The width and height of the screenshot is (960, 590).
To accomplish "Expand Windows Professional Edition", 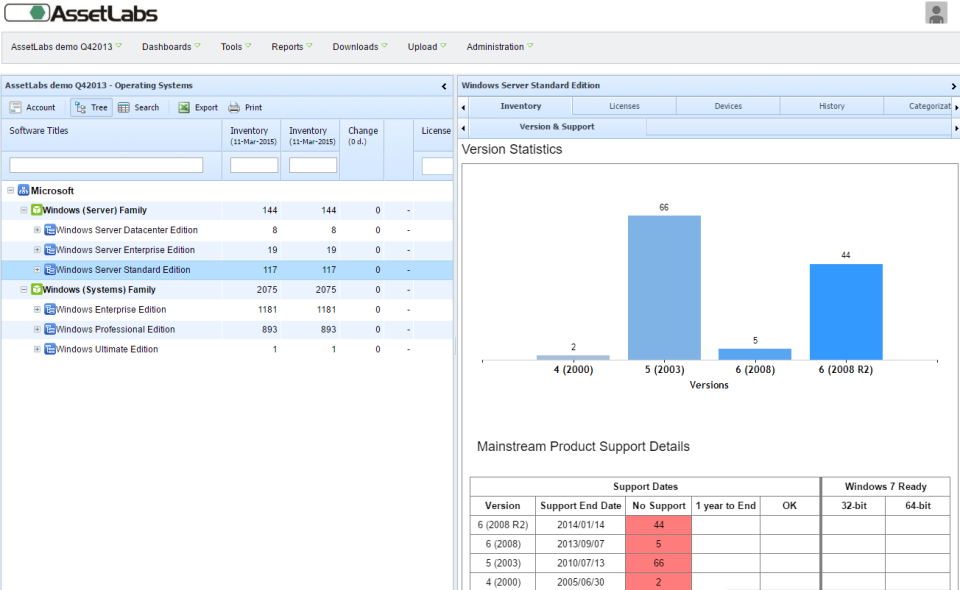I will (x=37, y=329).
